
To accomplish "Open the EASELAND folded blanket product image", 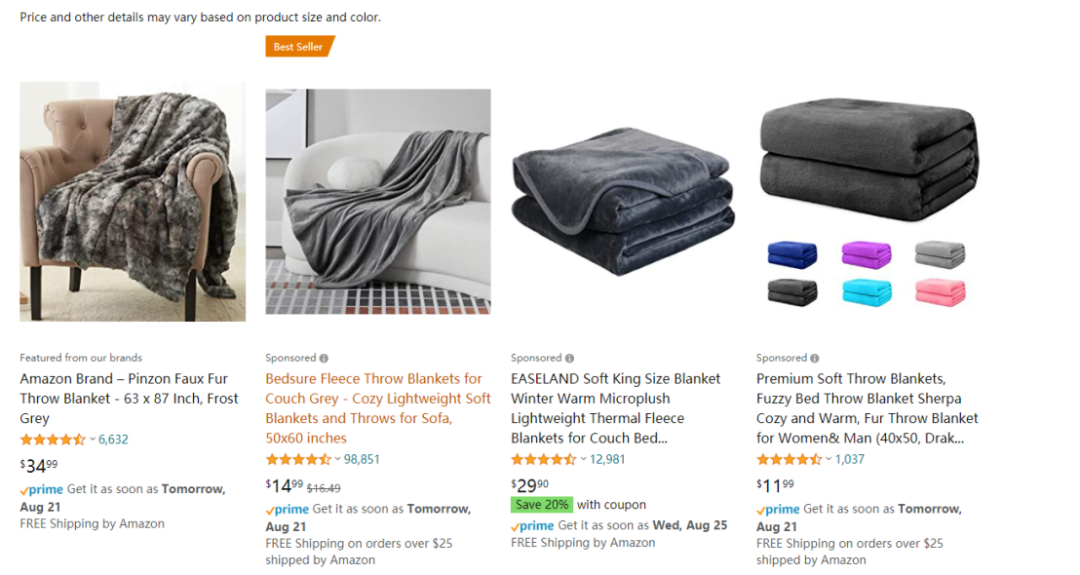I will tap(623, 202).
